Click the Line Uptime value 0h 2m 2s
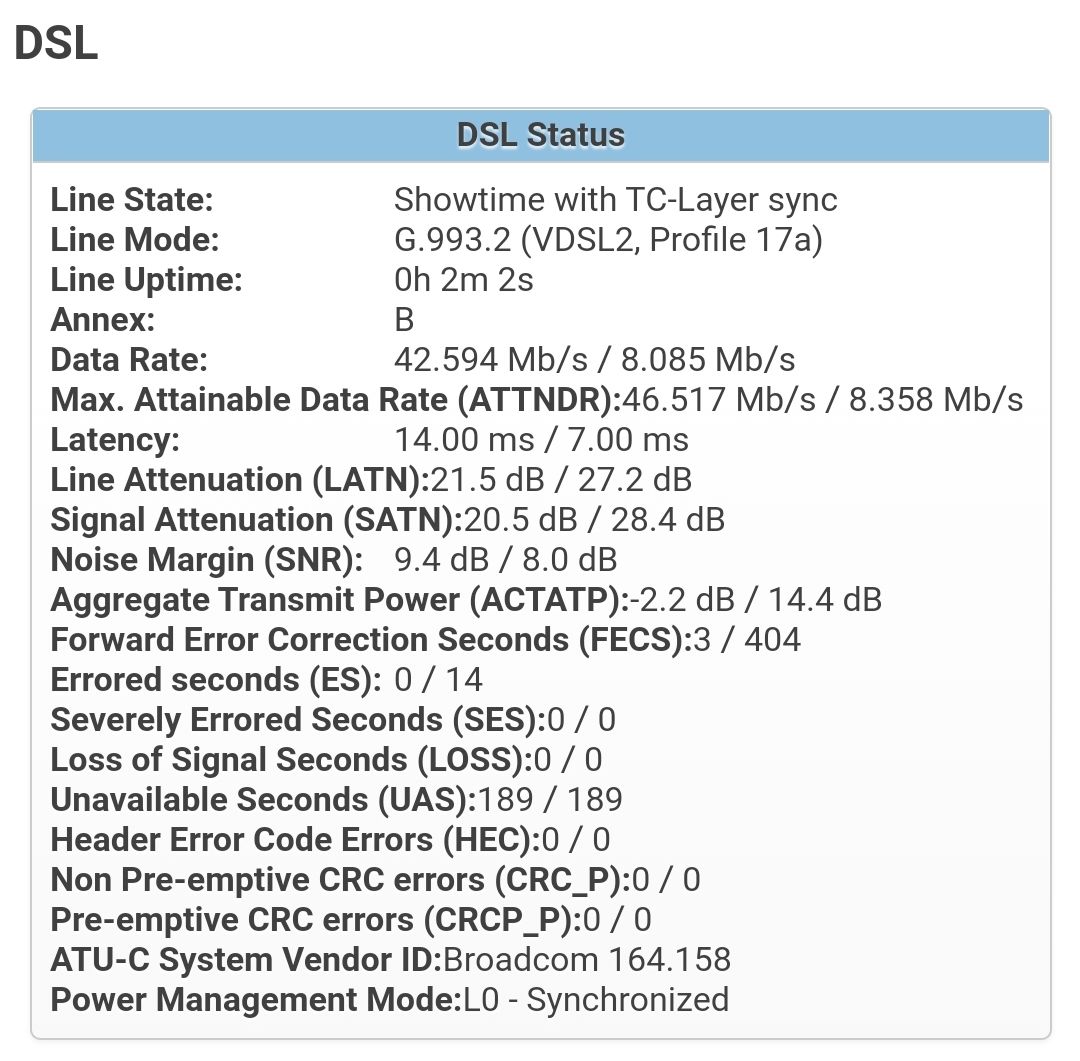 click(x=464, y=280)
